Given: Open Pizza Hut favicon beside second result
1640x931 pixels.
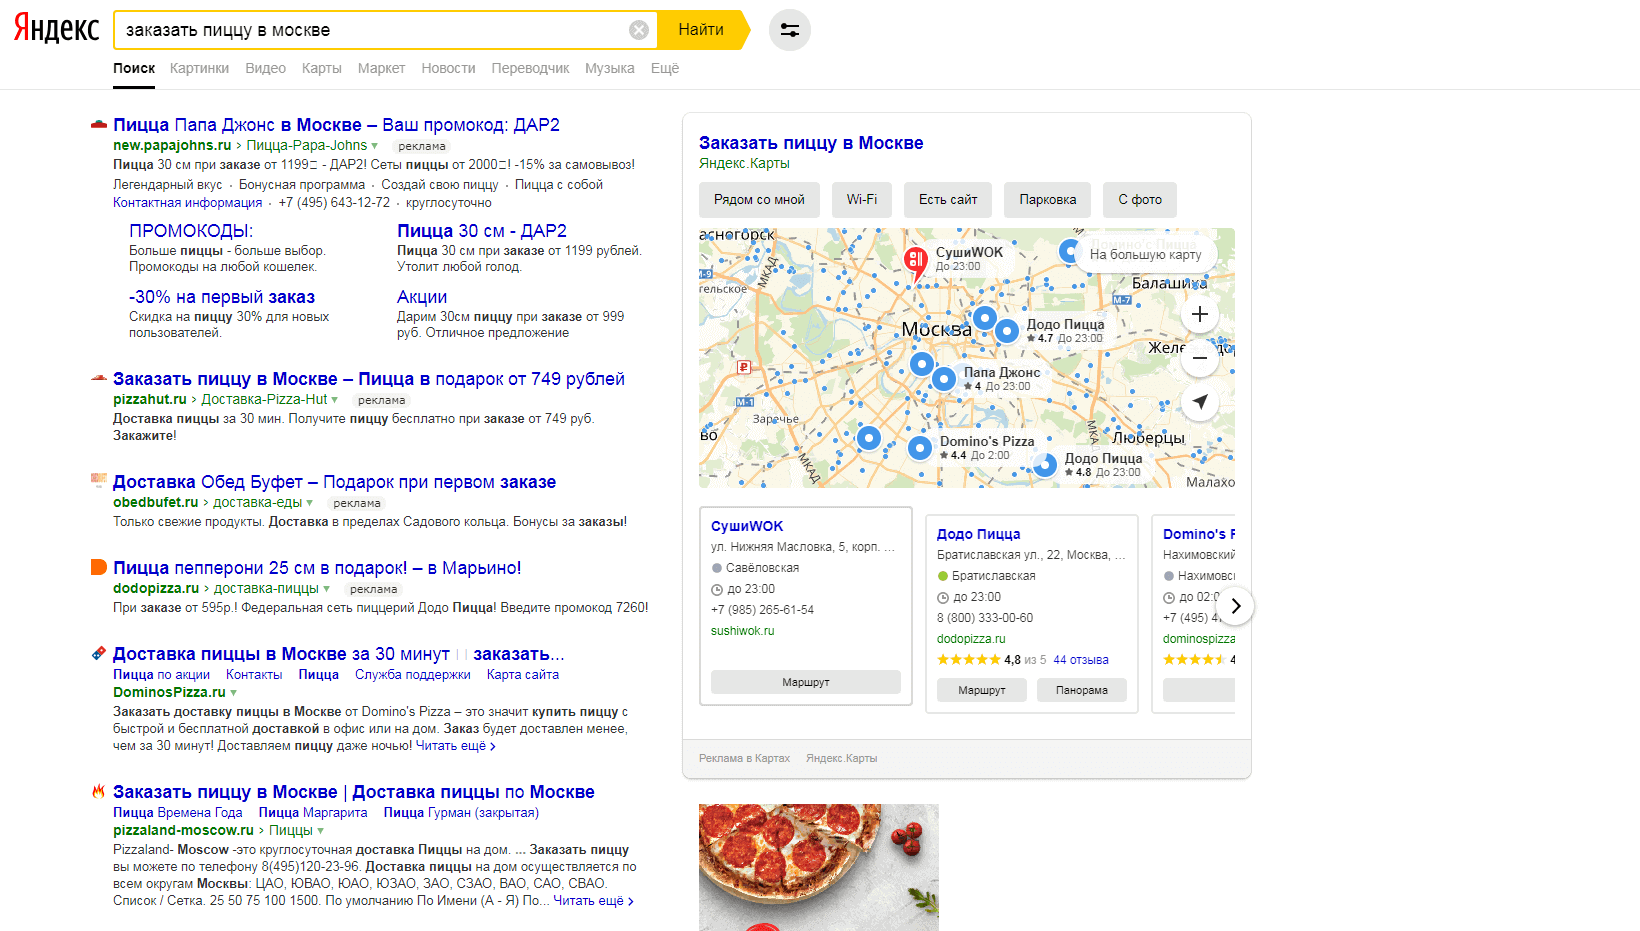Looking at the screenshot, I should pyautogui.click(x=99, y=379).
